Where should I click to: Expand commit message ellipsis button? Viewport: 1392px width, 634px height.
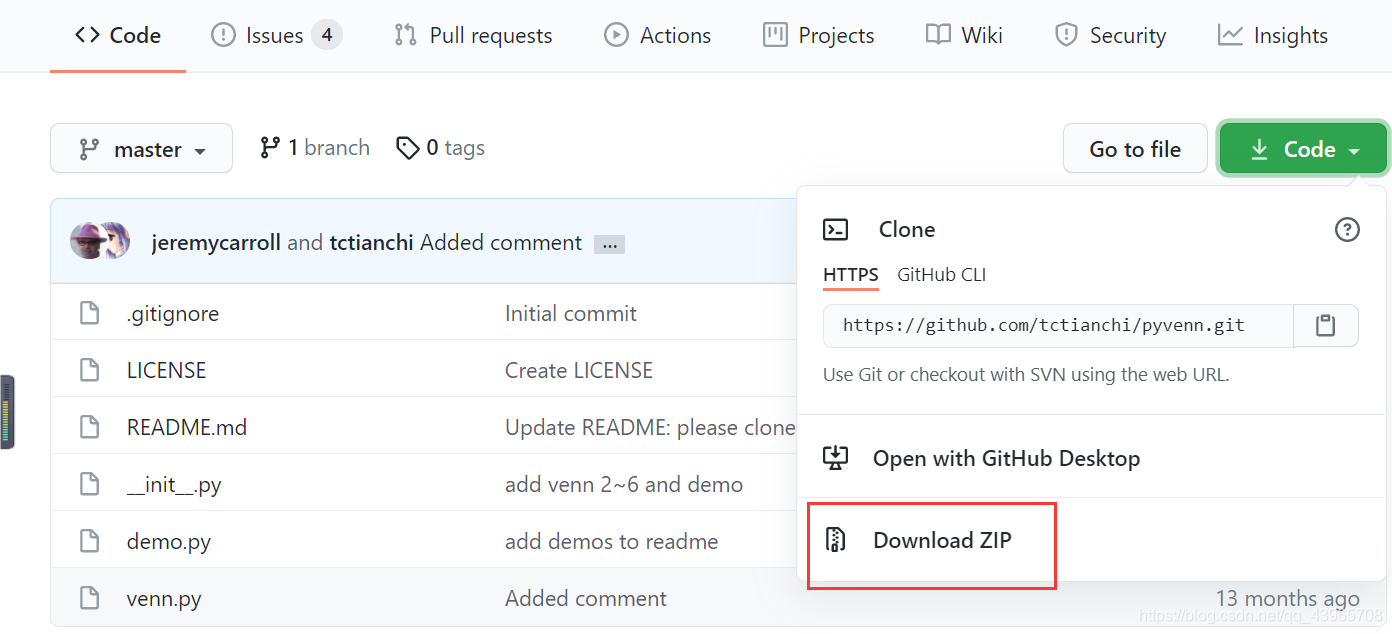609,244
